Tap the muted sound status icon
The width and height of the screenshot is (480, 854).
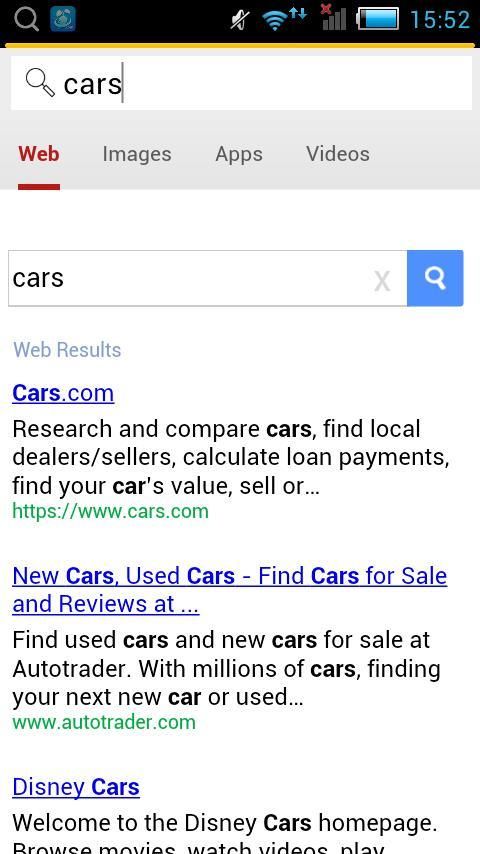coord(240,20)
